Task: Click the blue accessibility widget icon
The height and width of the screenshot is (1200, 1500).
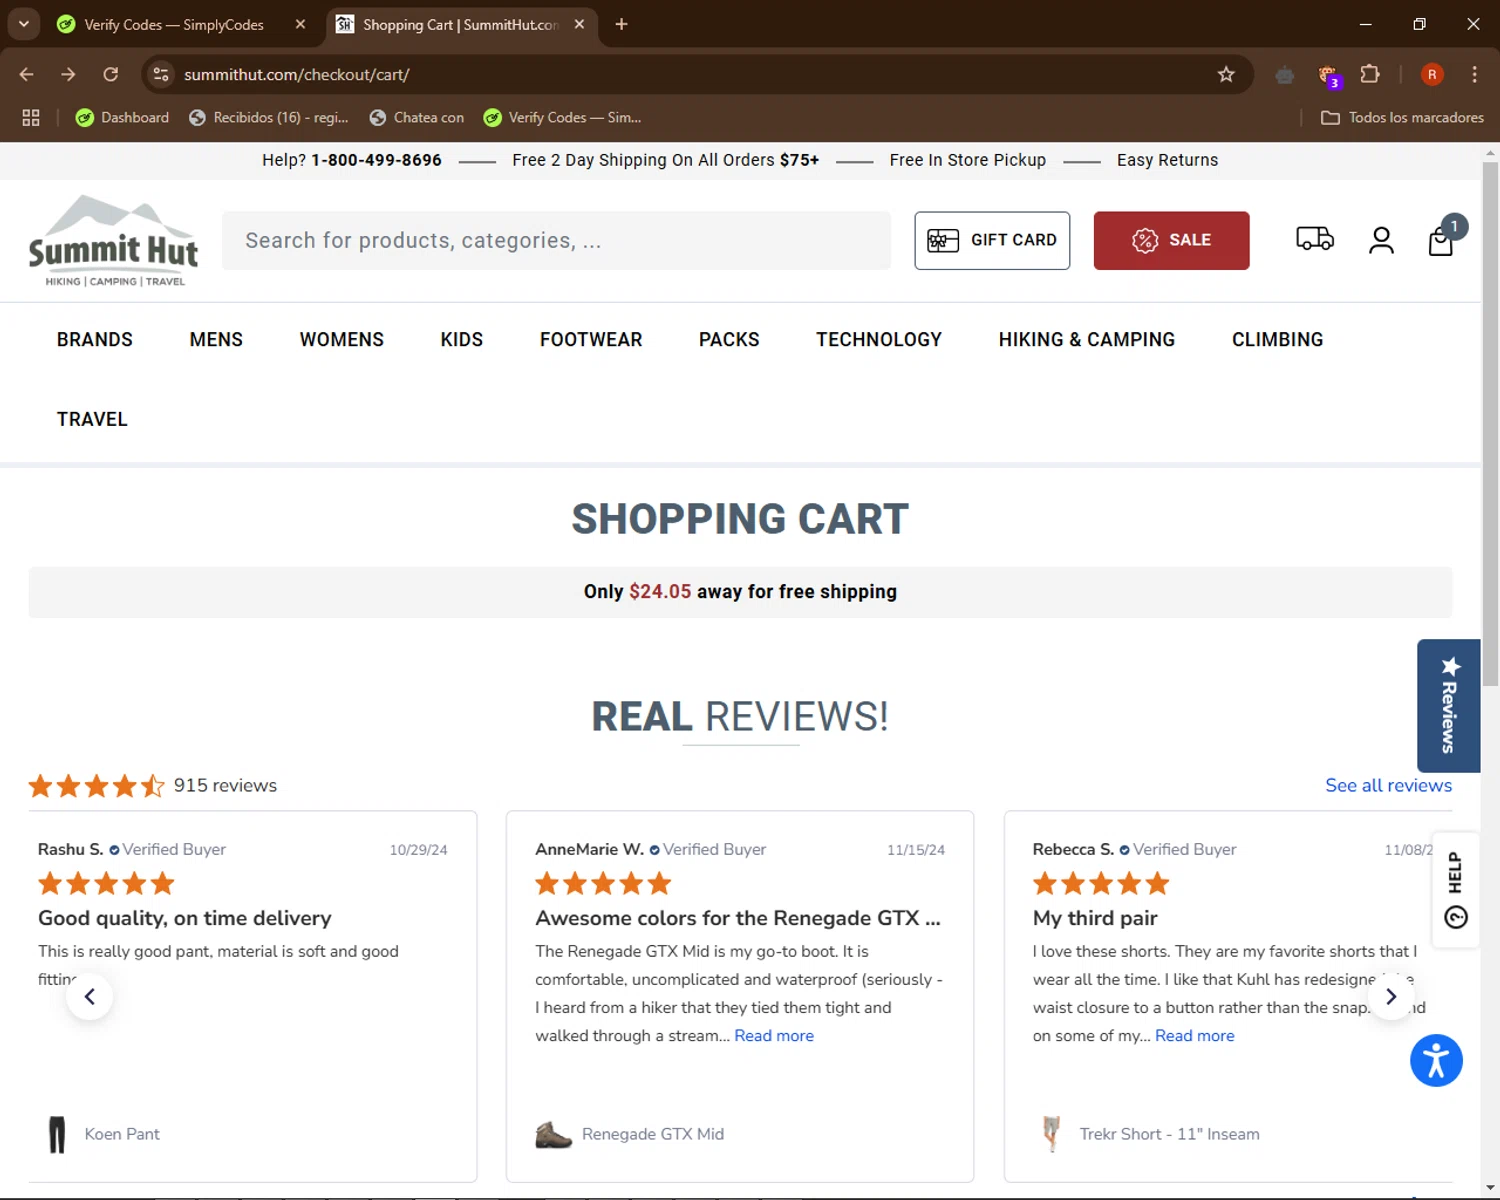Action: point(1436,1060)
